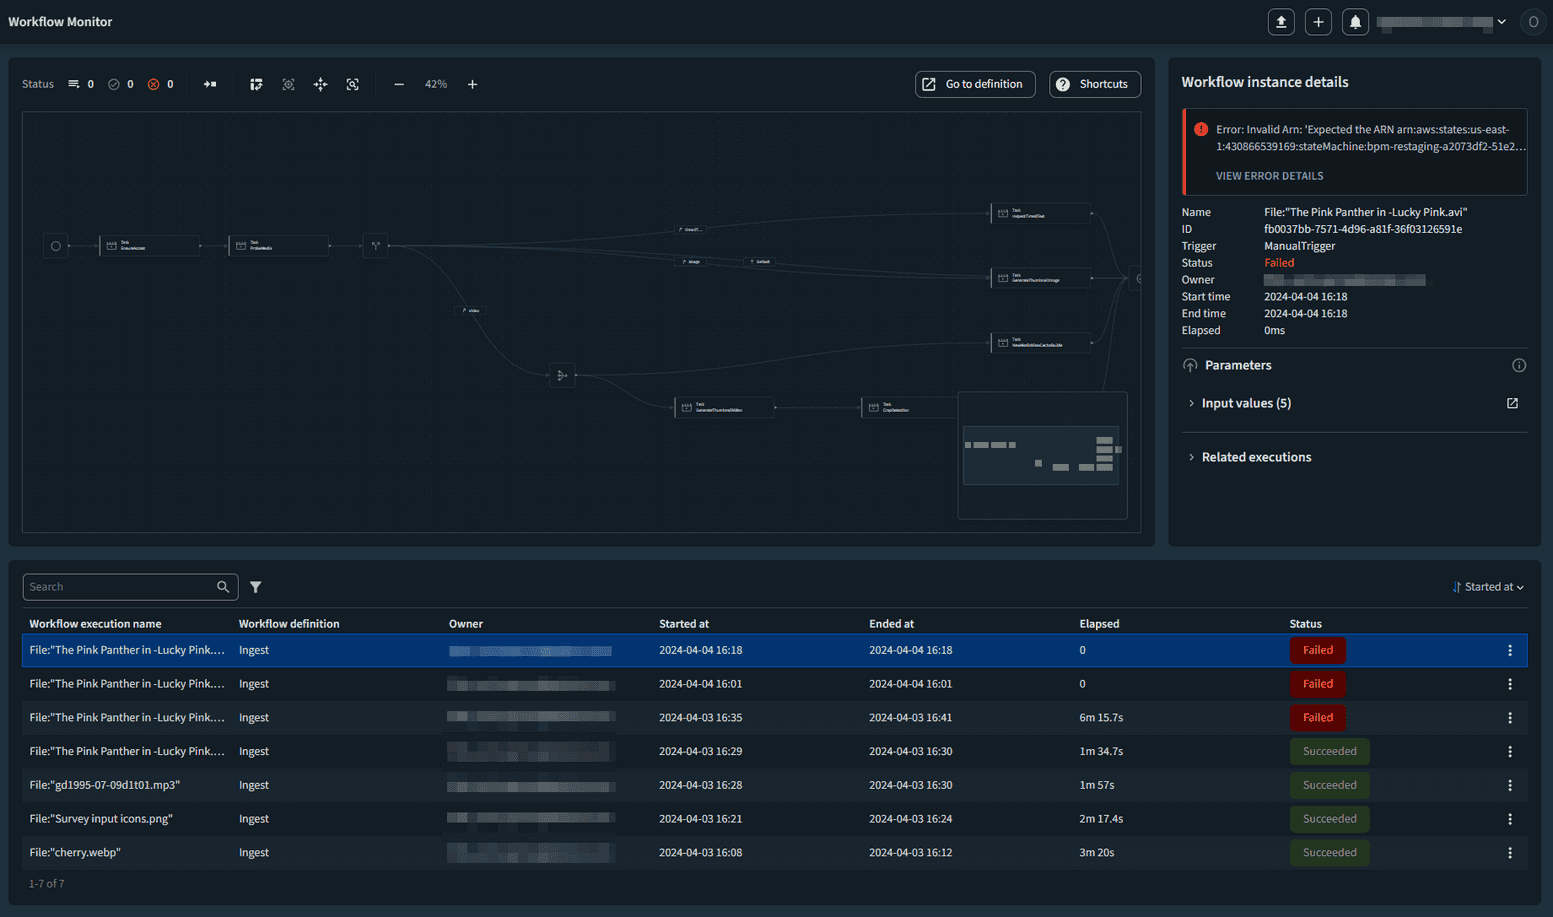
Task: Click the plus icon in top bar
Action: (1318, 22)
